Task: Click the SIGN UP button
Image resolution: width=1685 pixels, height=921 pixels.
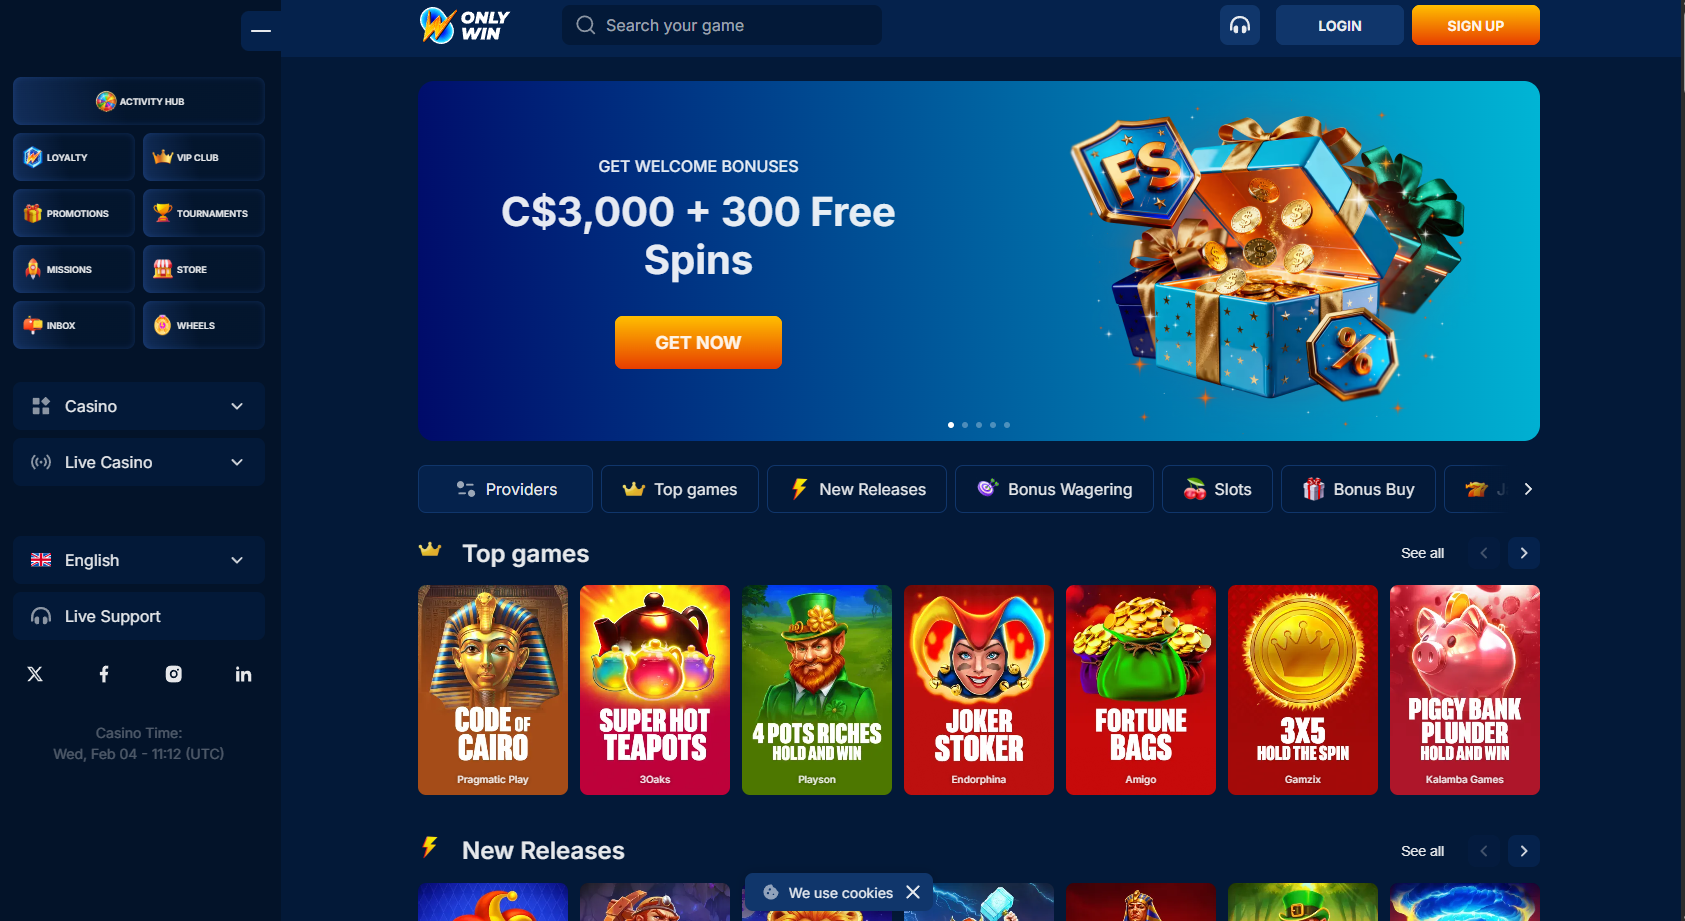Action: (1475, 26)
